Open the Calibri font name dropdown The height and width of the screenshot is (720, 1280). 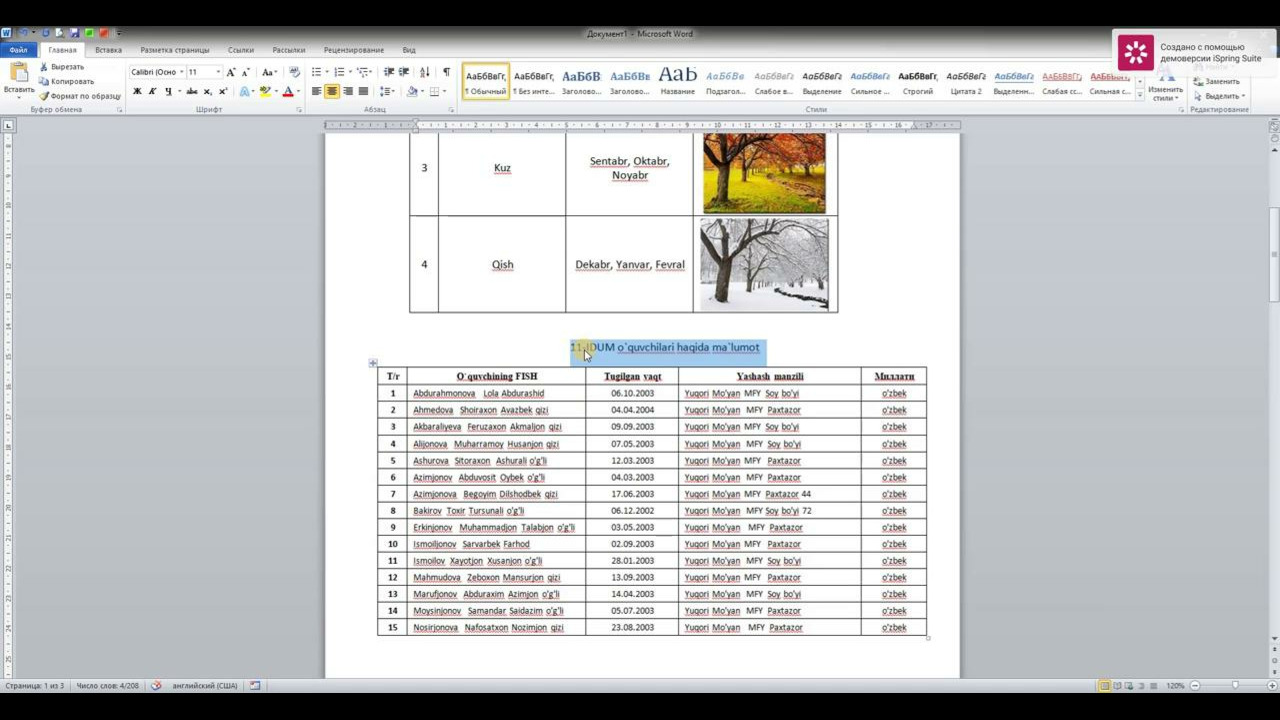181,72
